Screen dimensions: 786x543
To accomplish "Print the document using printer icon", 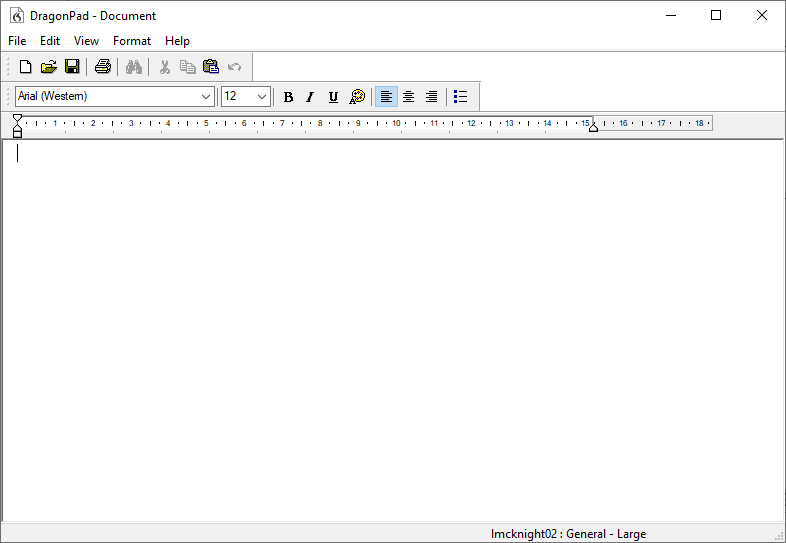I will tap(103, 67).
